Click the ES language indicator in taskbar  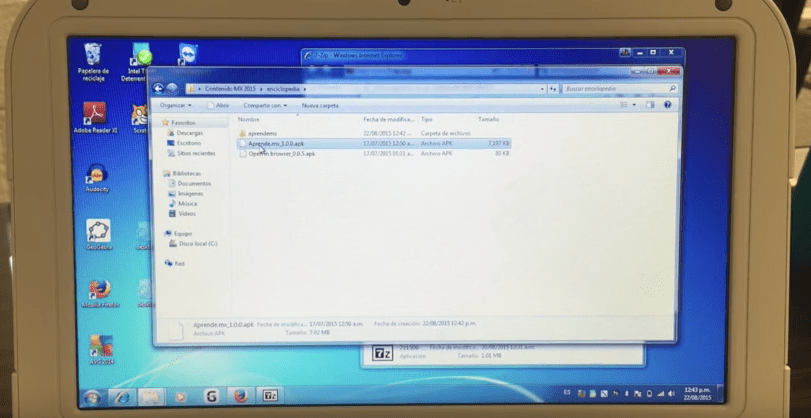click(567, 393)
